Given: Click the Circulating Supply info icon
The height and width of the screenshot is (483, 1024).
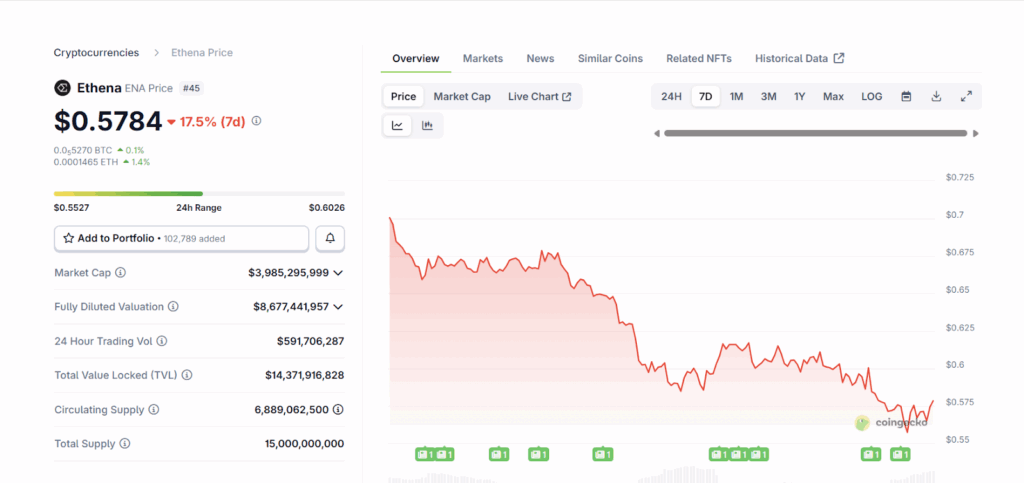Looking at the screenshot, I should [x=153, y=410].
